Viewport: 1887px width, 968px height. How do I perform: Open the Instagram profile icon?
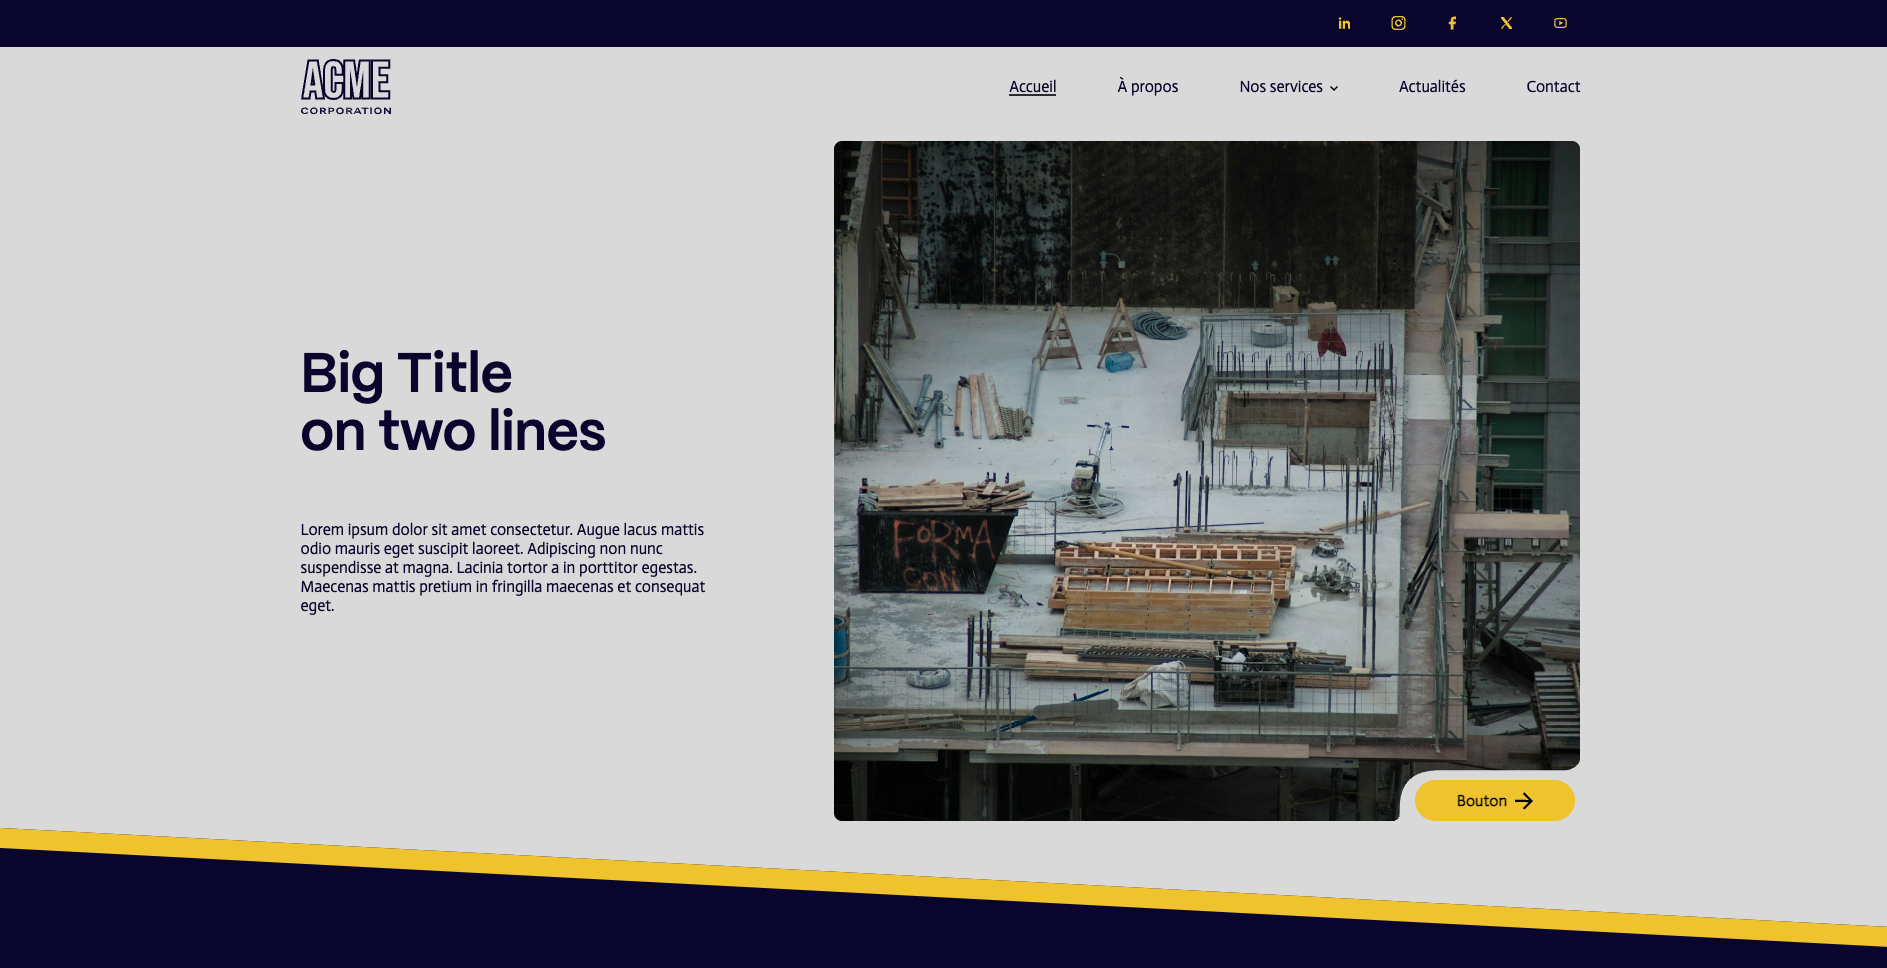(1398, 23)
